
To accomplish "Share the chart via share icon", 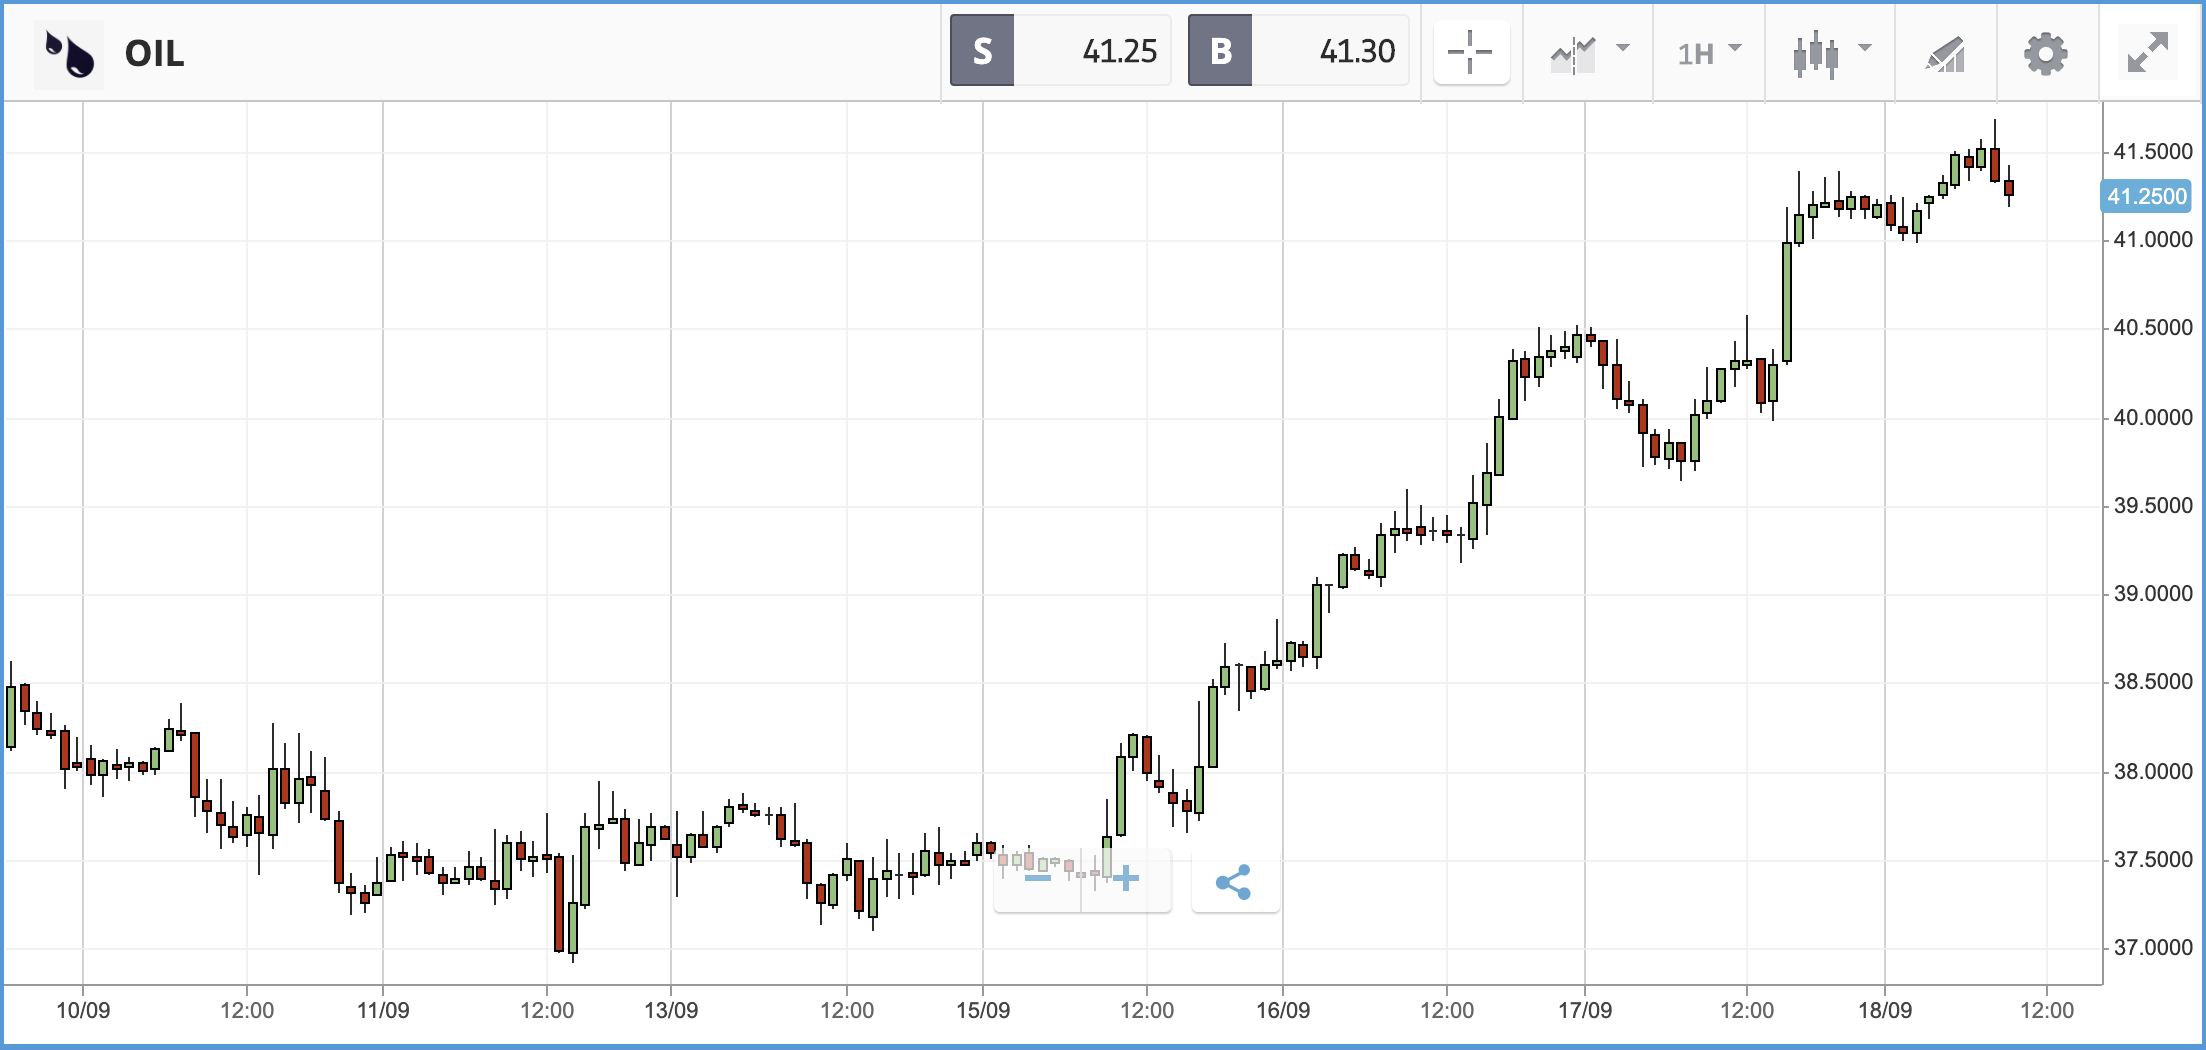I will click(1234, 881).
